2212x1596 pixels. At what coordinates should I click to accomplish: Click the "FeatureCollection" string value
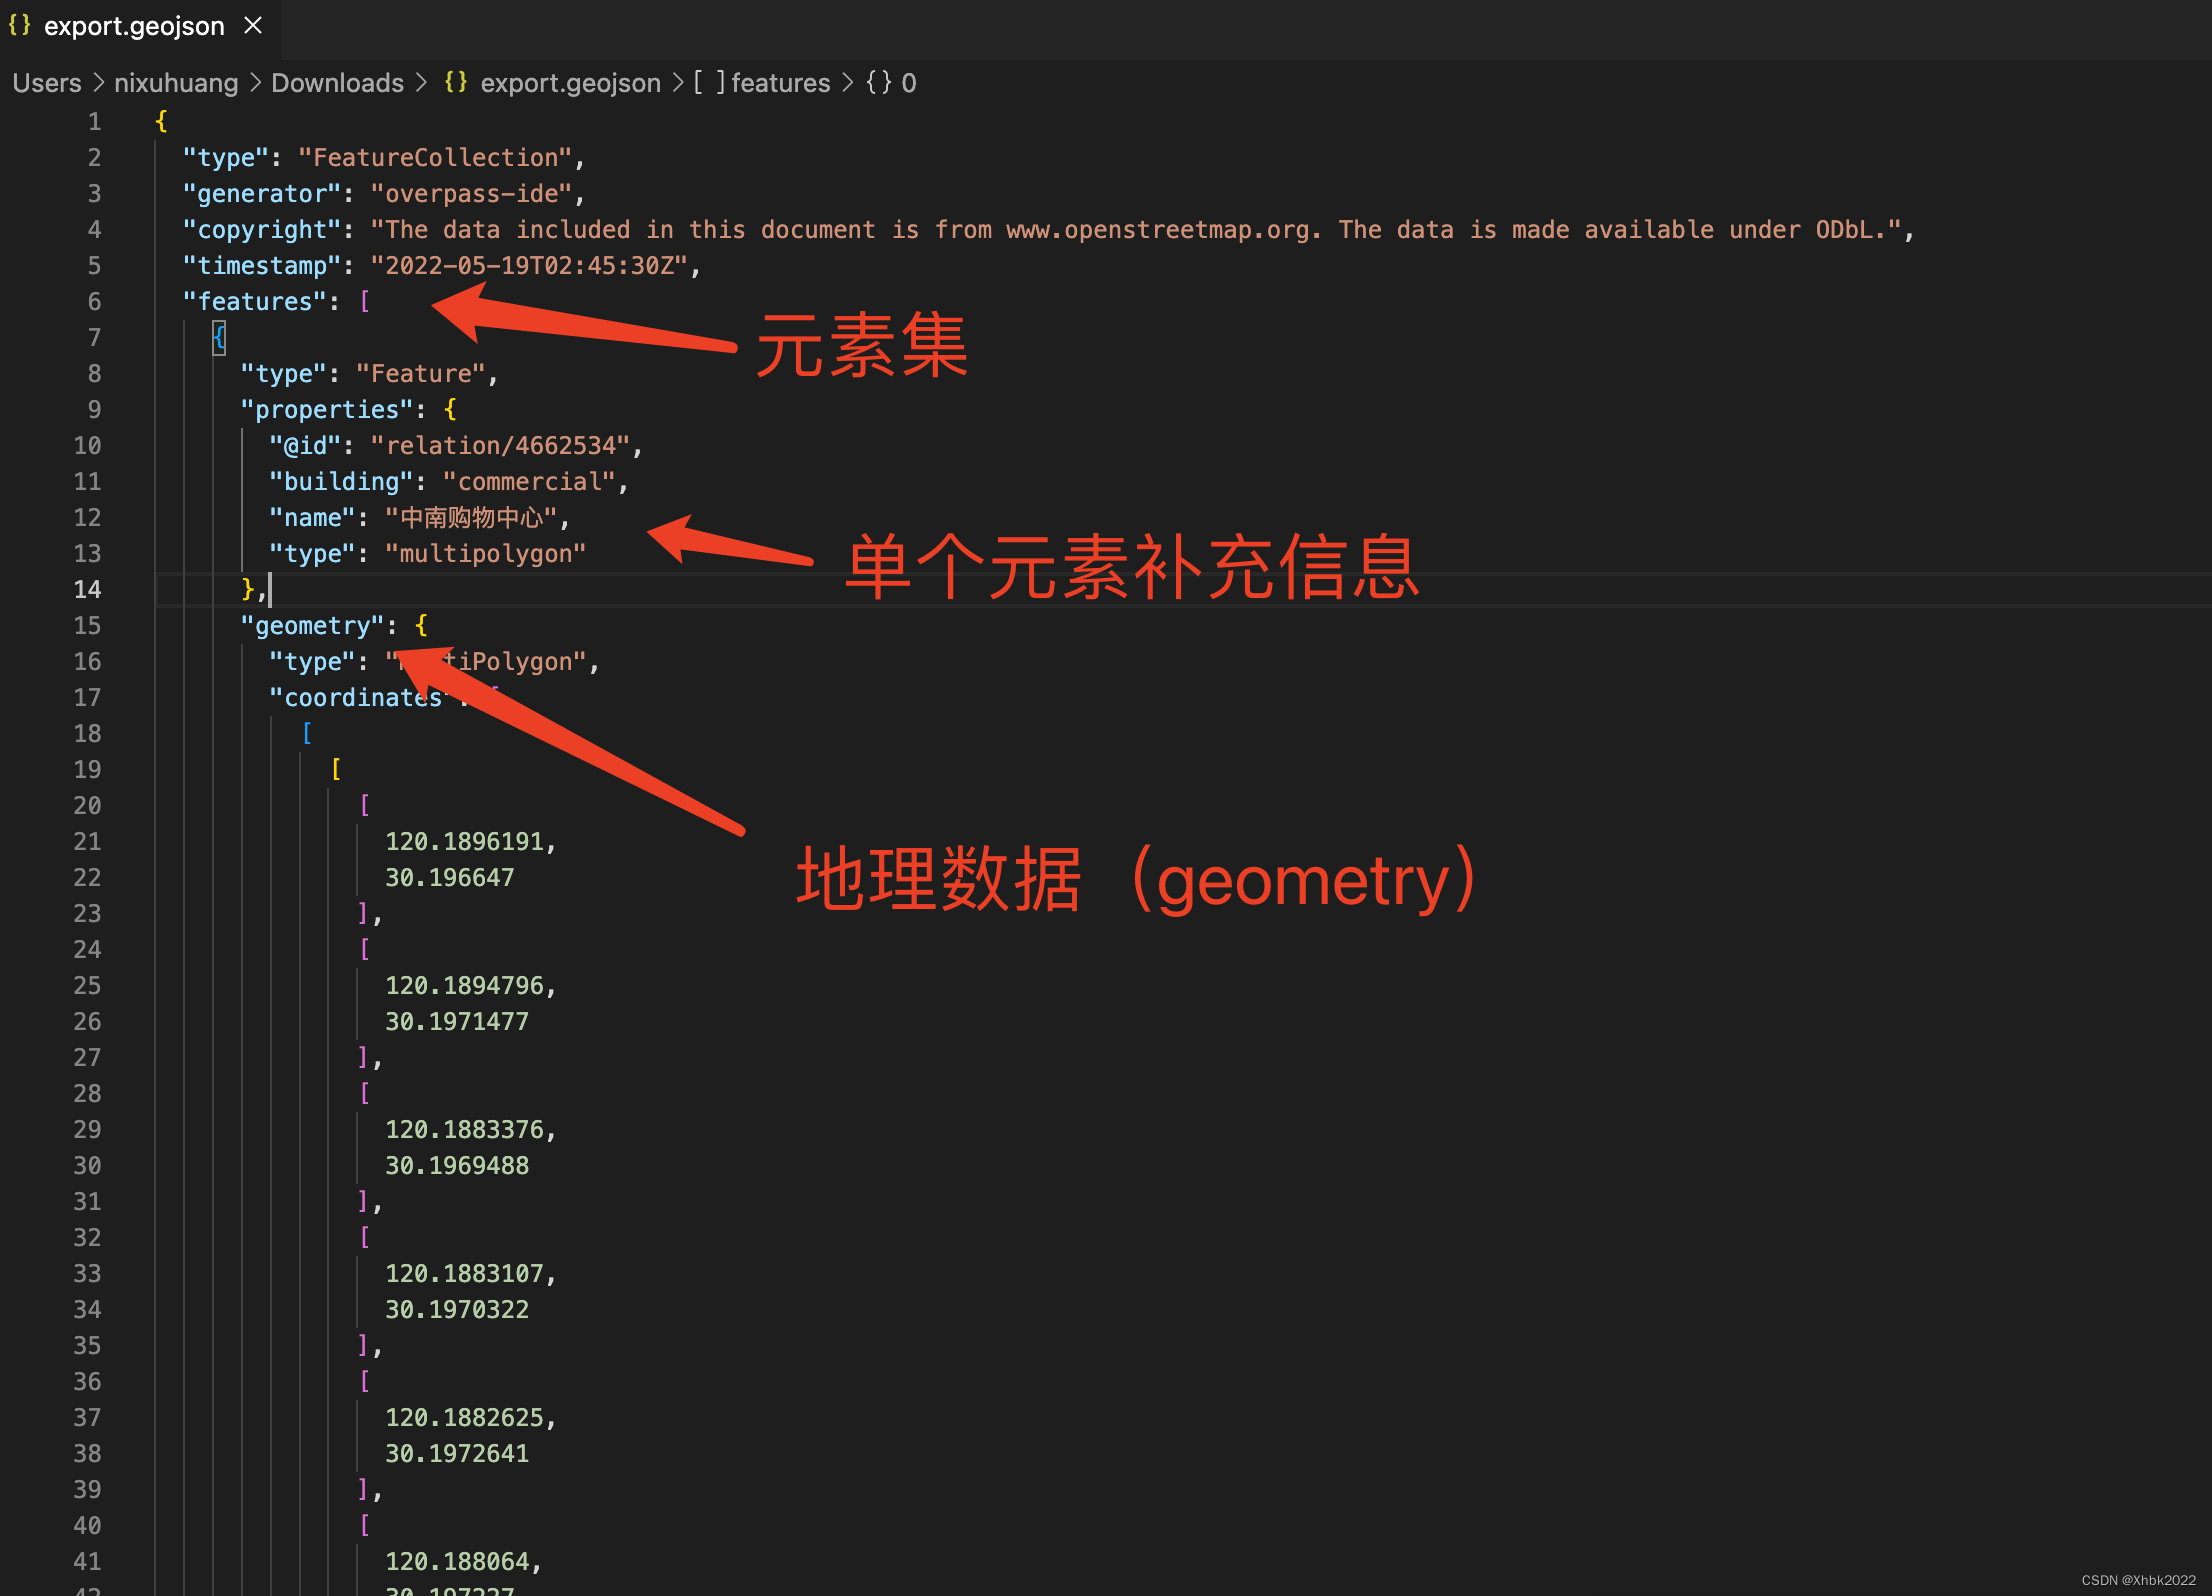[x=435, y=158]
